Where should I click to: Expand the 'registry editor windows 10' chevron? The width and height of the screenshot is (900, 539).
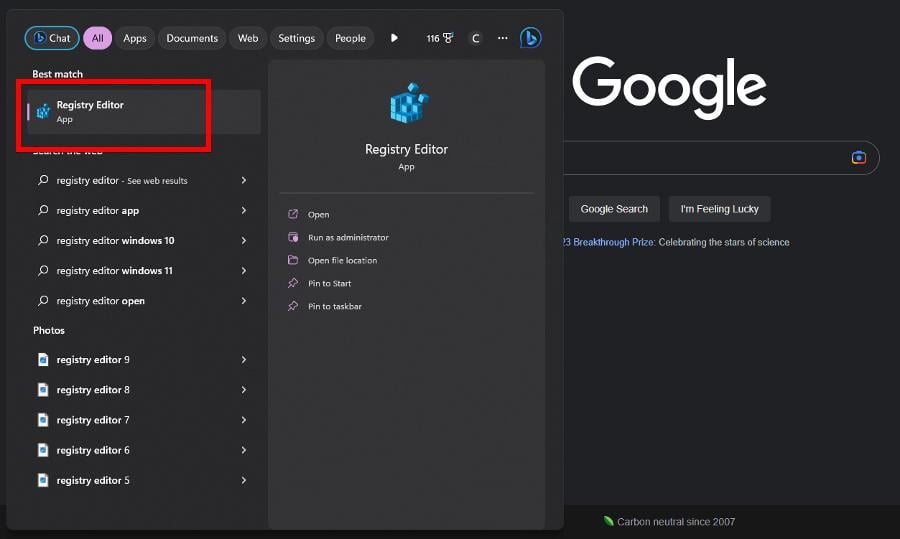coord(244,241)
